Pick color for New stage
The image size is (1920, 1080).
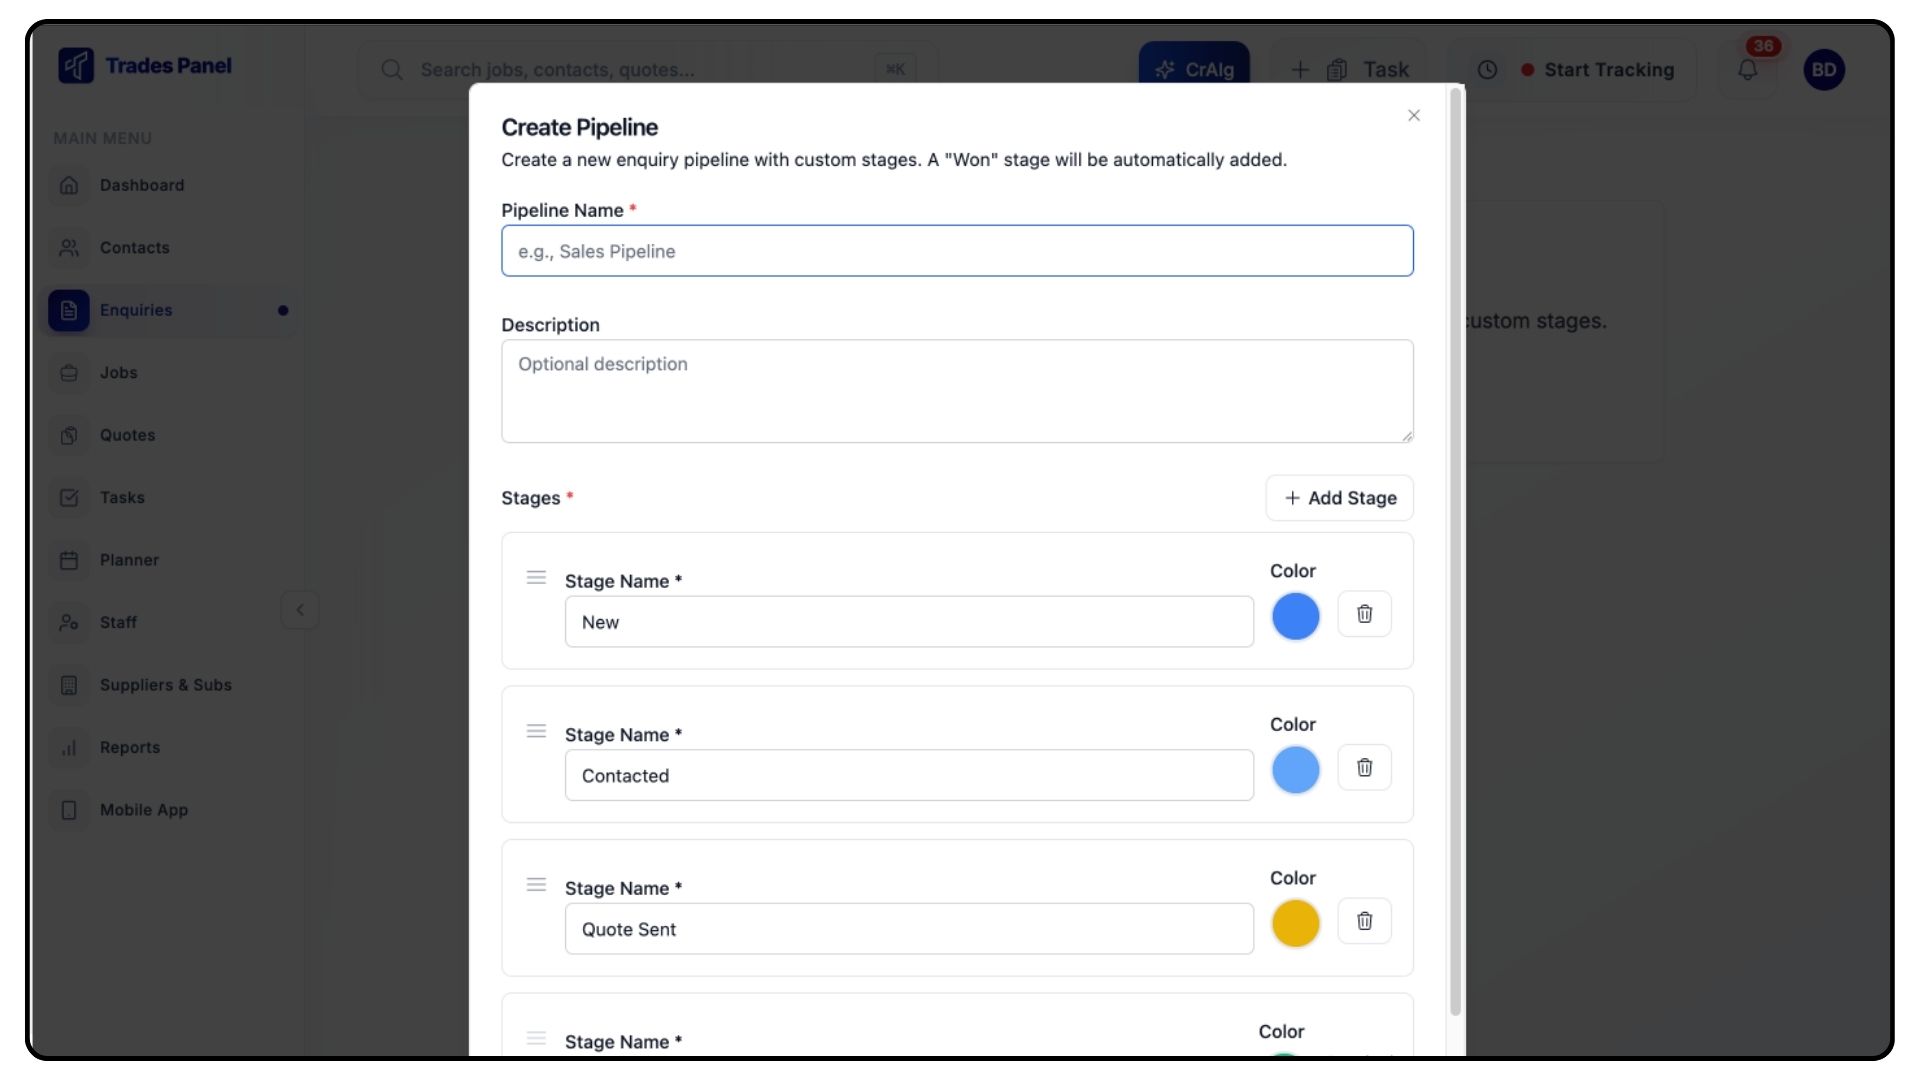tap(1295, 616)
